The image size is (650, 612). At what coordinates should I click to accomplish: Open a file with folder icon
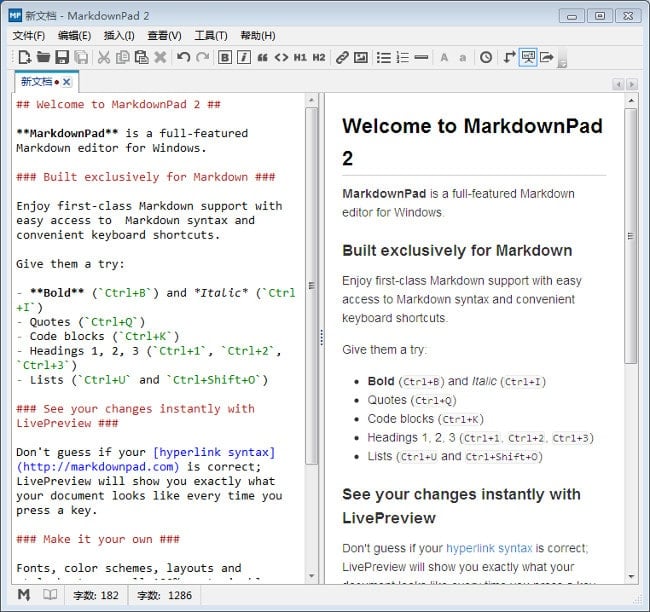(x=43, y=57)
